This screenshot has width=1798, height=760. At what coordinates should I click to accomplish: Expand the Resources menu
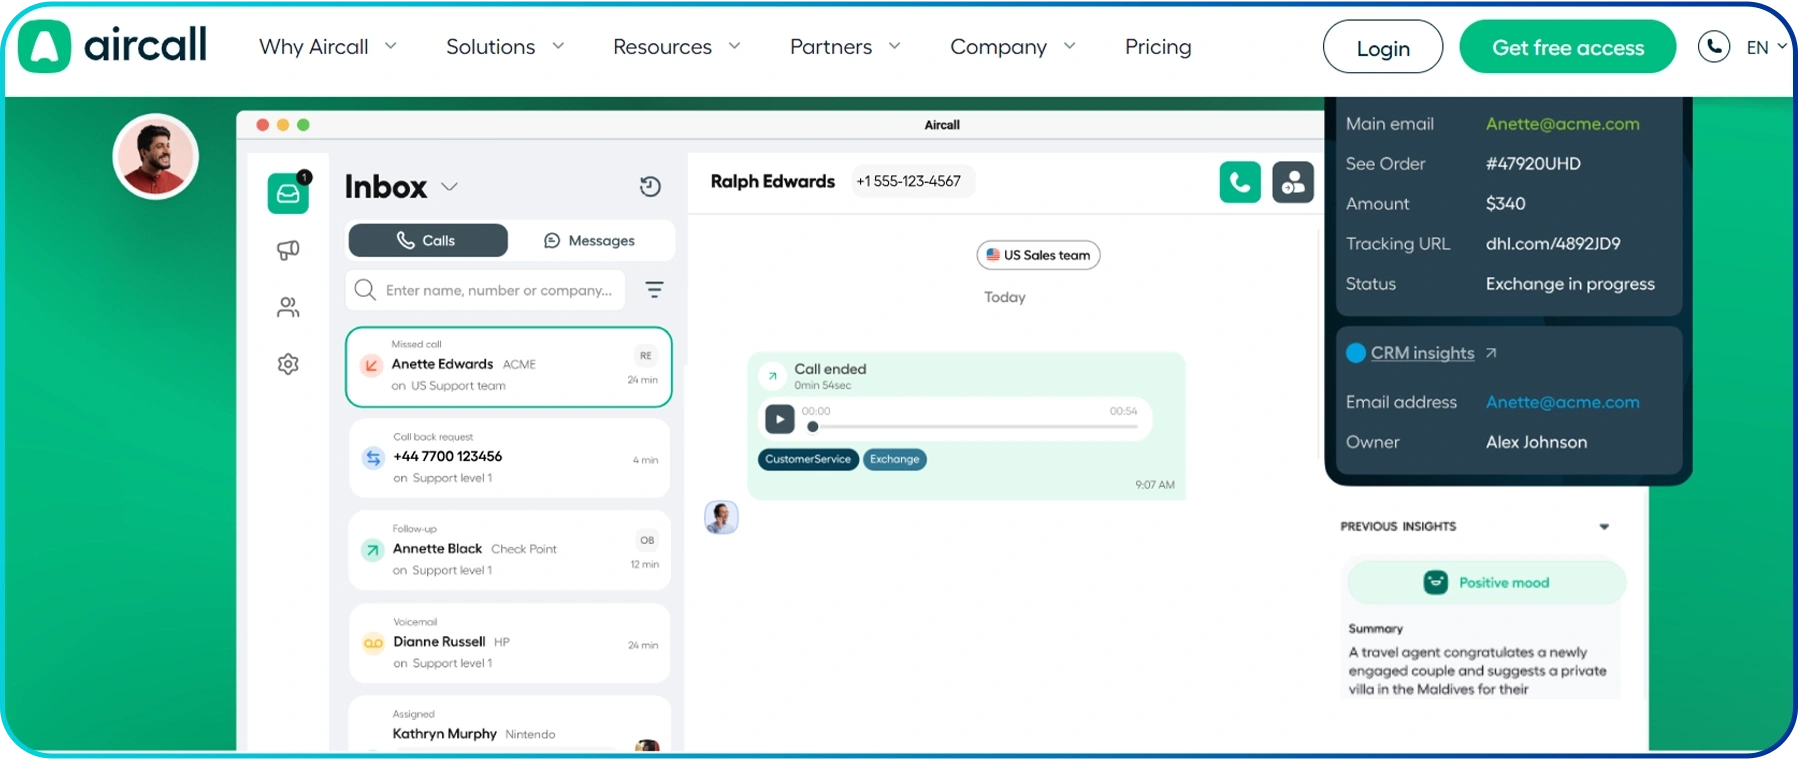pos(677,47)
